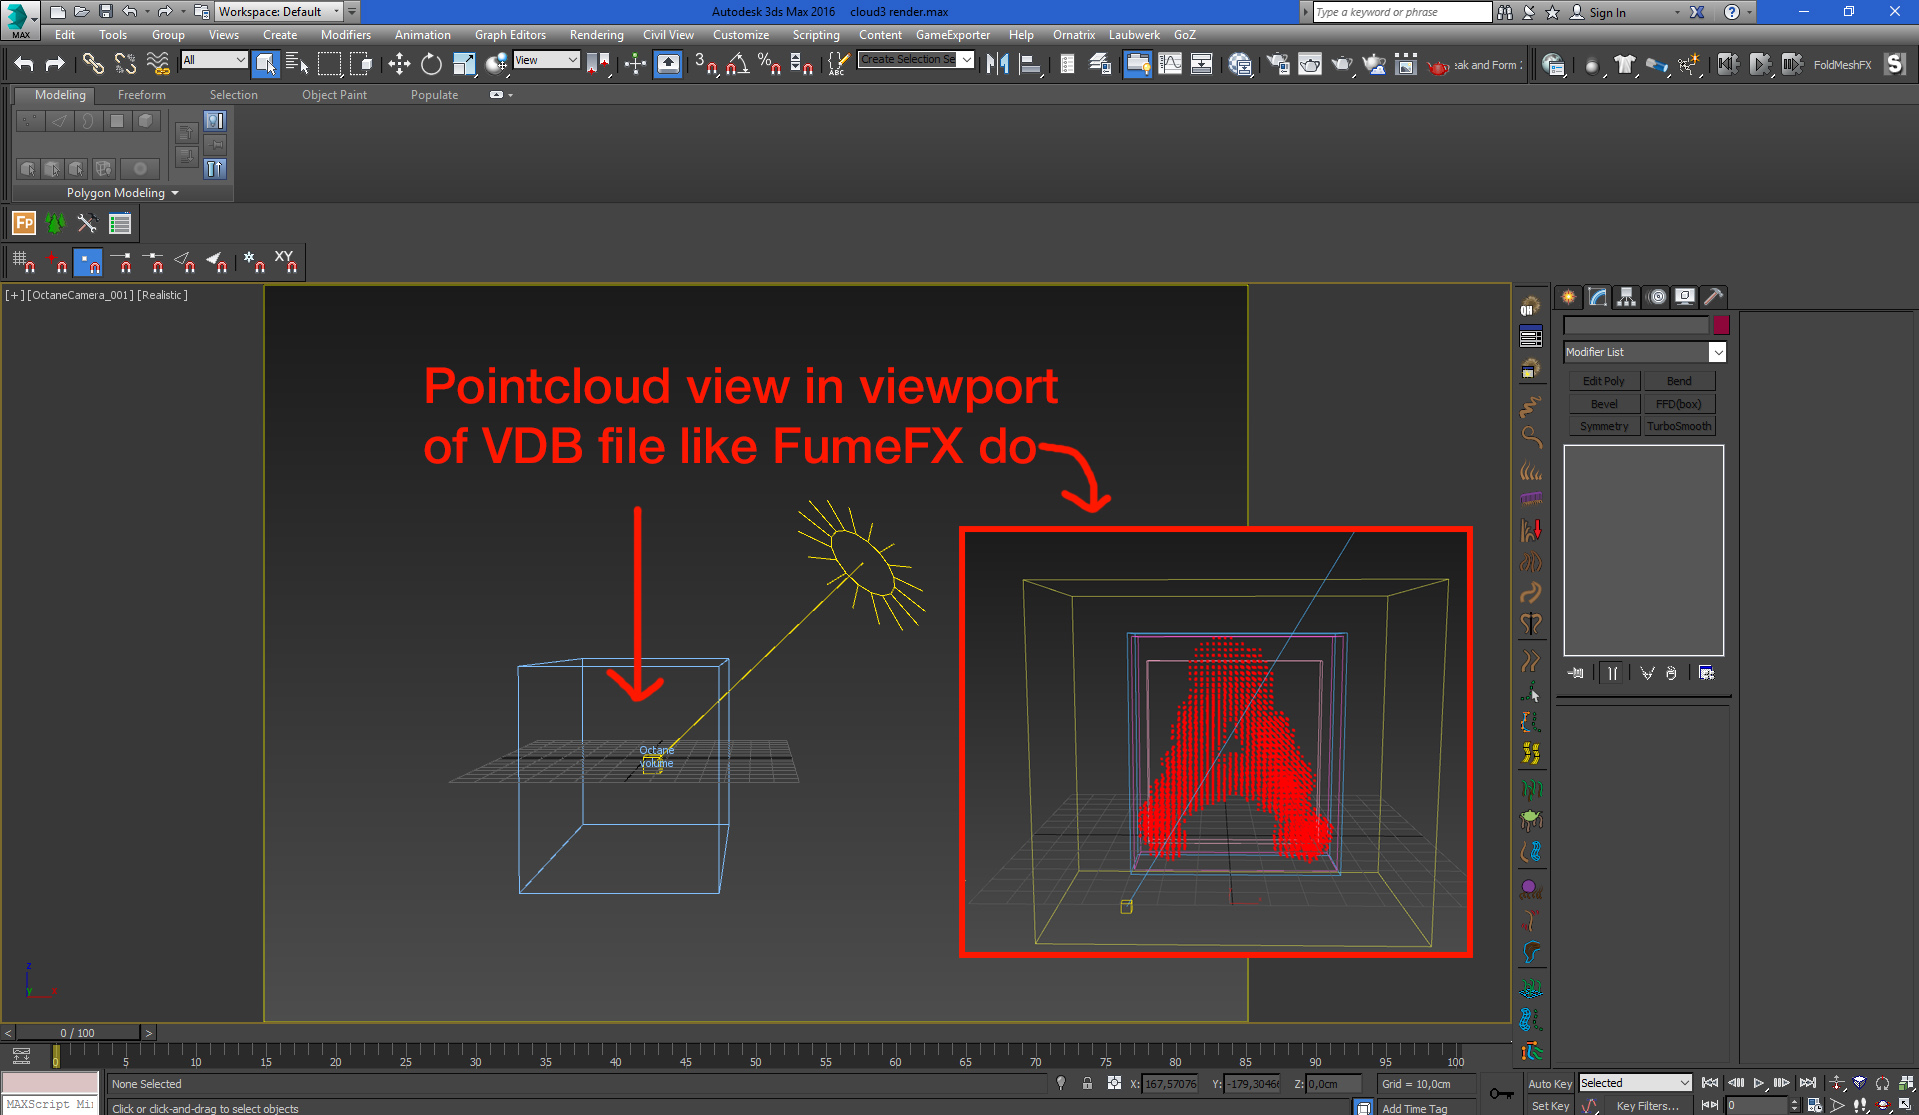This screenshot has height=1115, width=1919.
Task: Toggle Window/Crossing selection mode
Action: (x=361, y=65)
